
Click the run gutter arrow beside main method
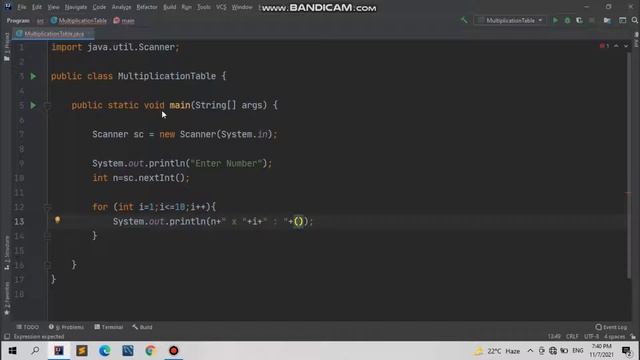33,105
